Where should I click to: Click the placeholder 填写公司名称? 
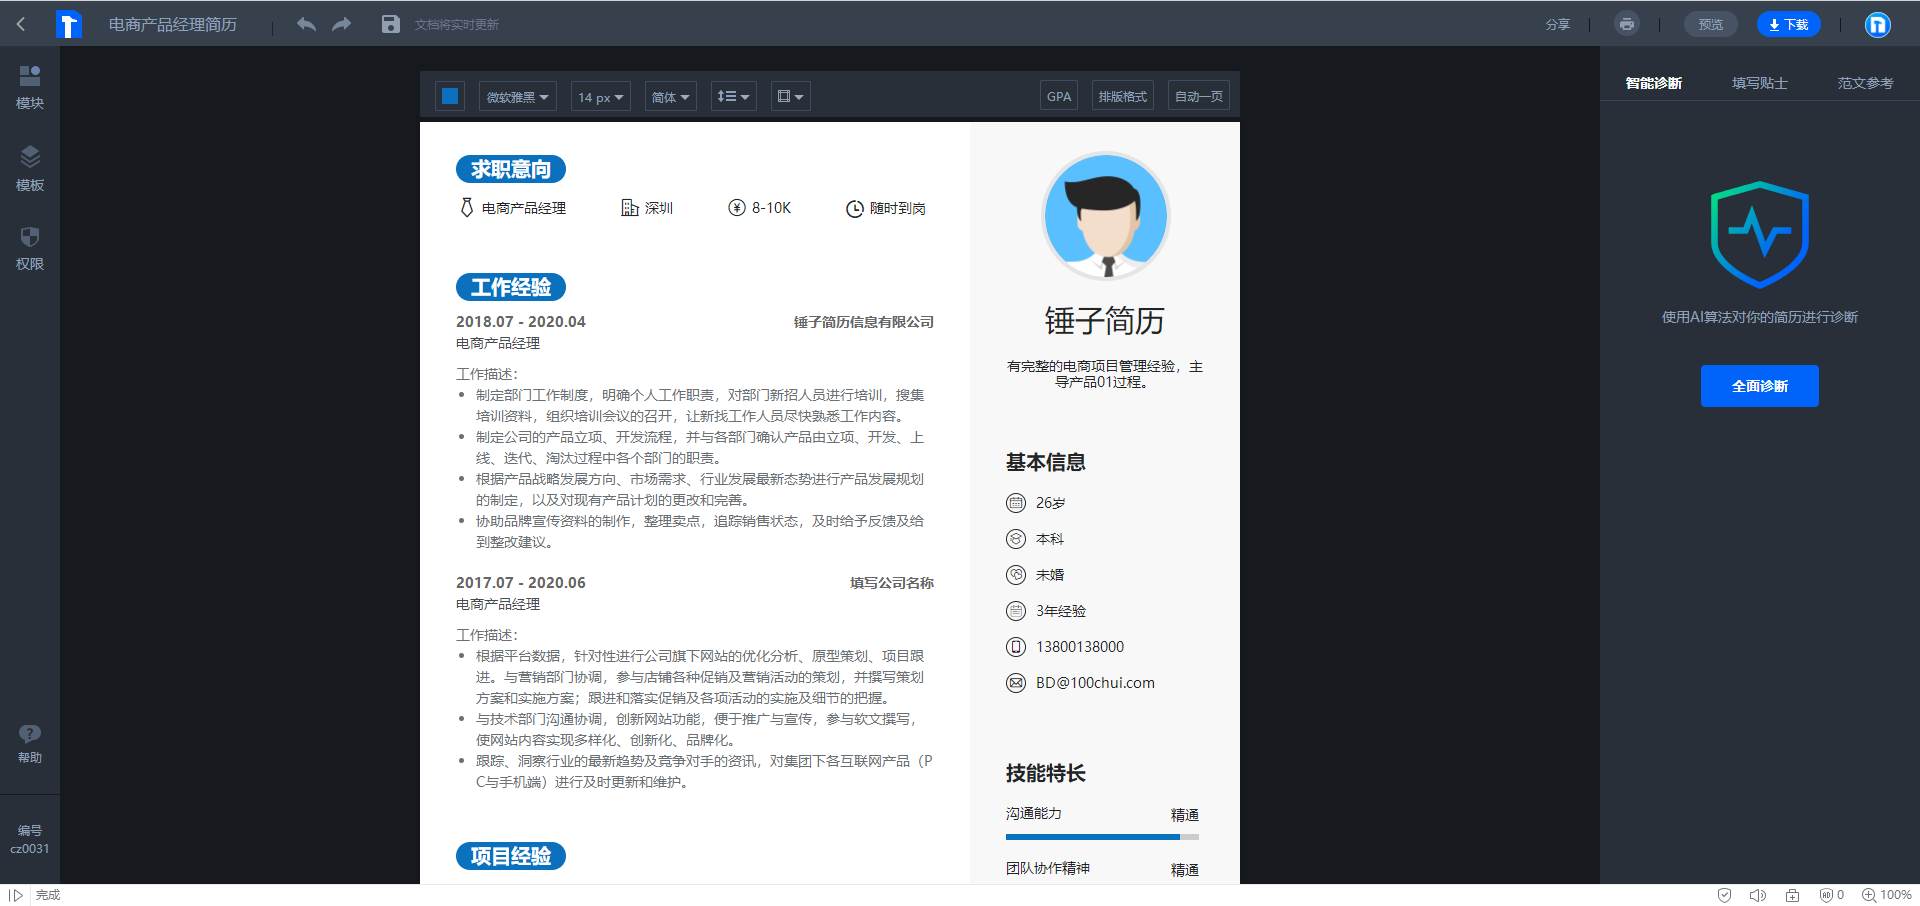coord(892,583)
